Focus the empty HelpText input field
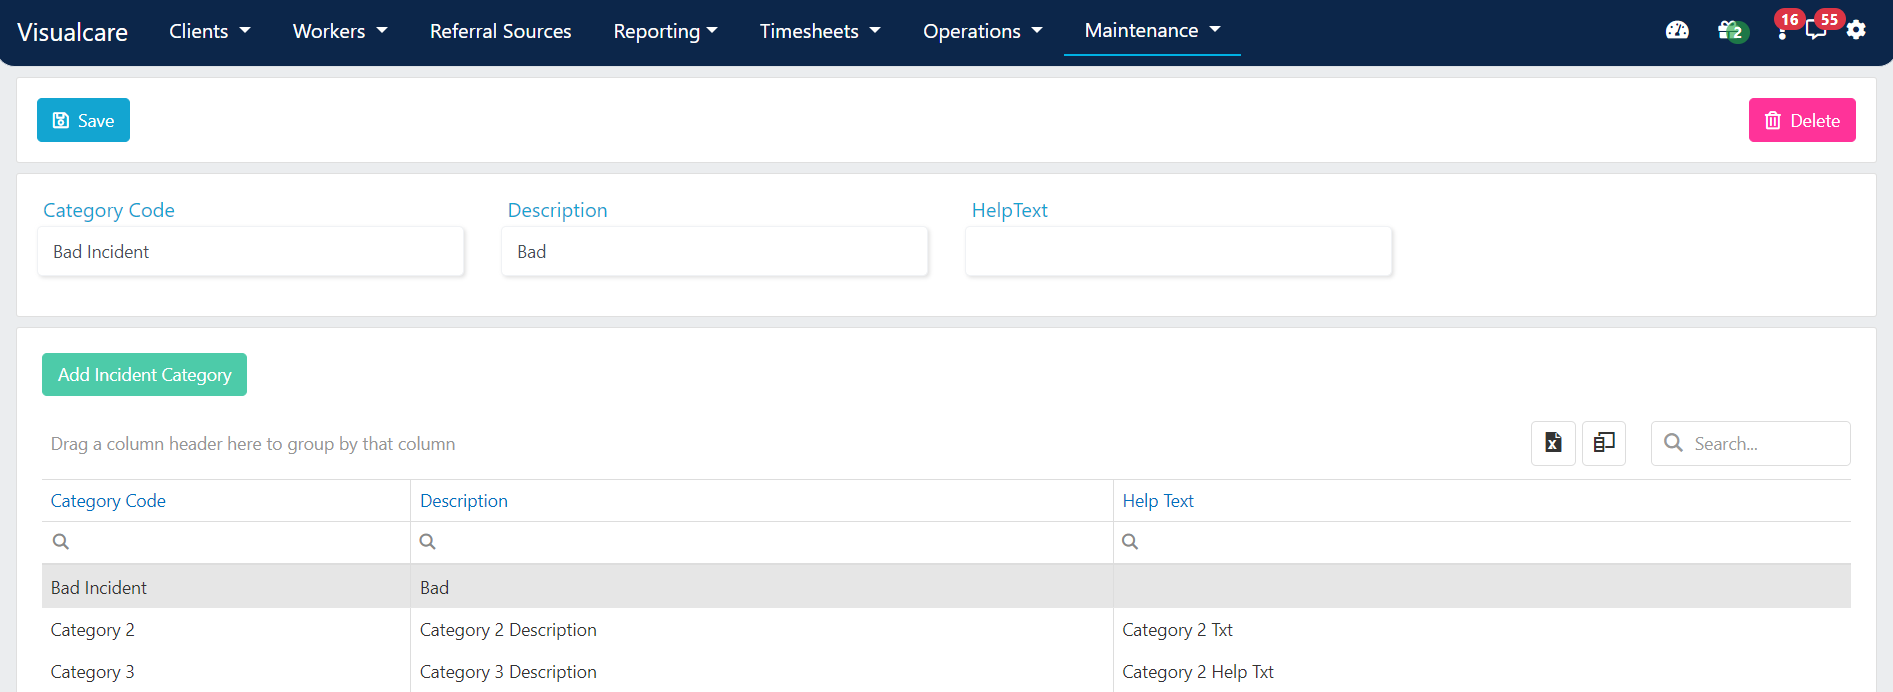The width and height of the screenshot is (1893, 692). (1179, 251)
